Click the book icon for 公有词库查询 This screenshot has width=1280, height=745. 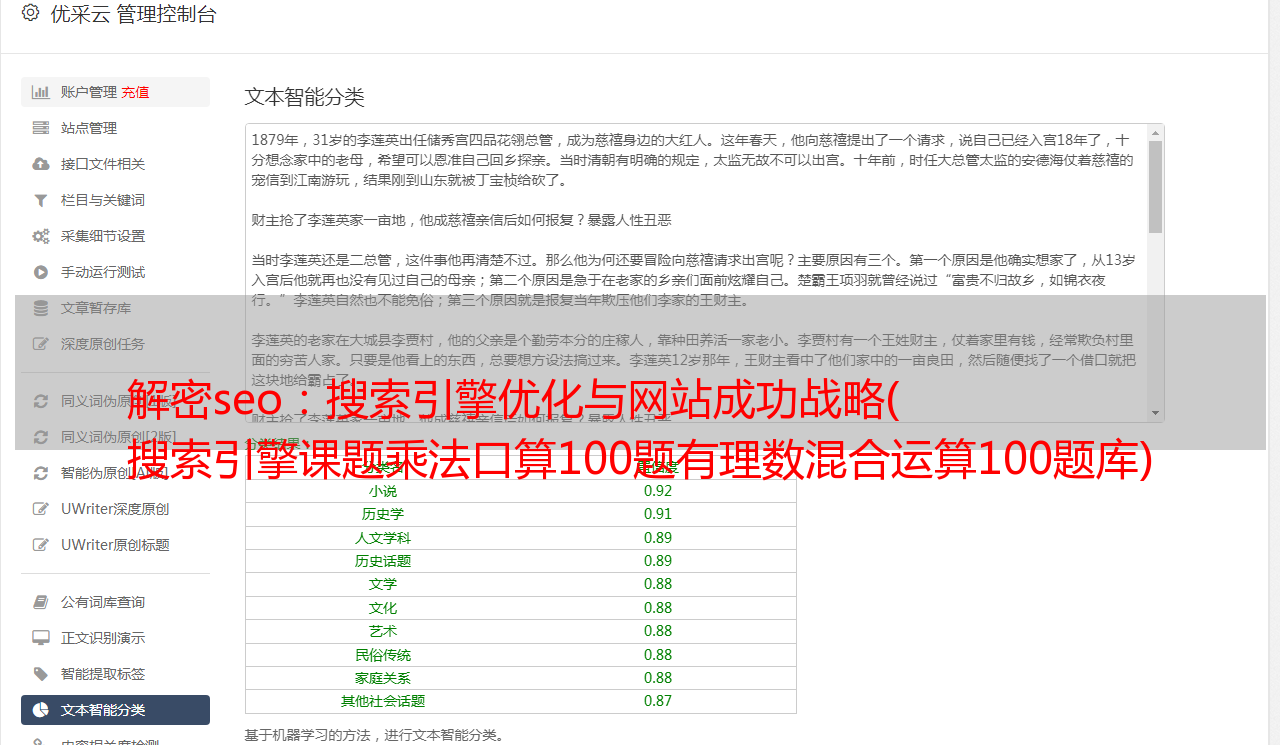pos(41,602)
